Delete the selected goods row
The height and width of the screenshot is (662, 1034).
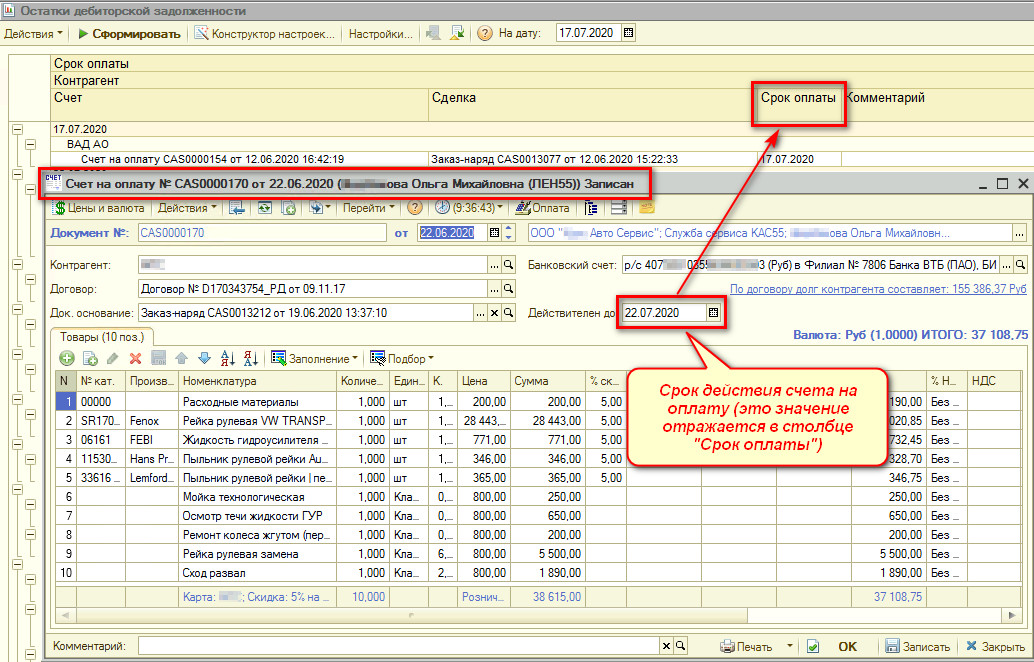[135, 359]
